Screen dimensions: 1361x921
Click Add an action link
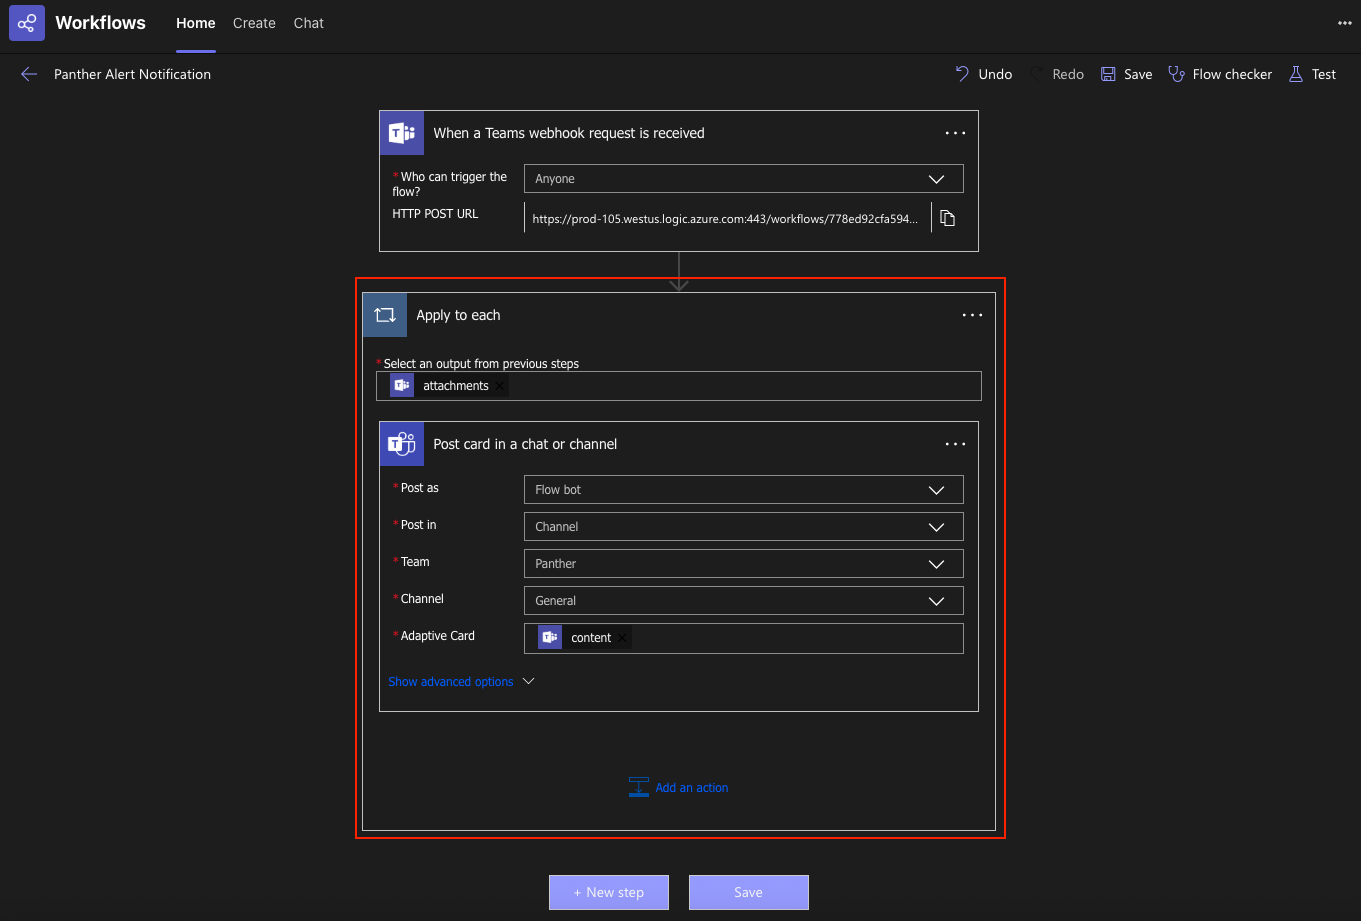click(691, 788)
